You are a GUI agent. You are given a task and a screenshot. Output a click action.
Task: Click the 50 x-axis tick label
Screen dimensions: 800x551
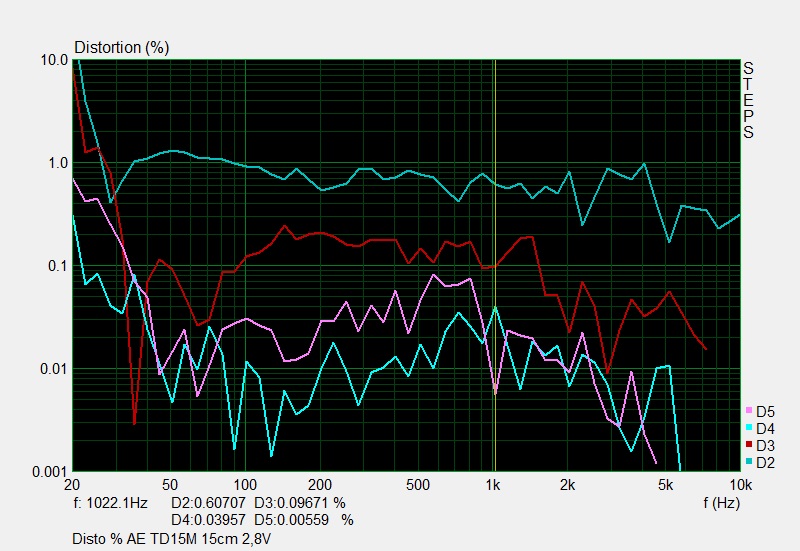[170, 485]
